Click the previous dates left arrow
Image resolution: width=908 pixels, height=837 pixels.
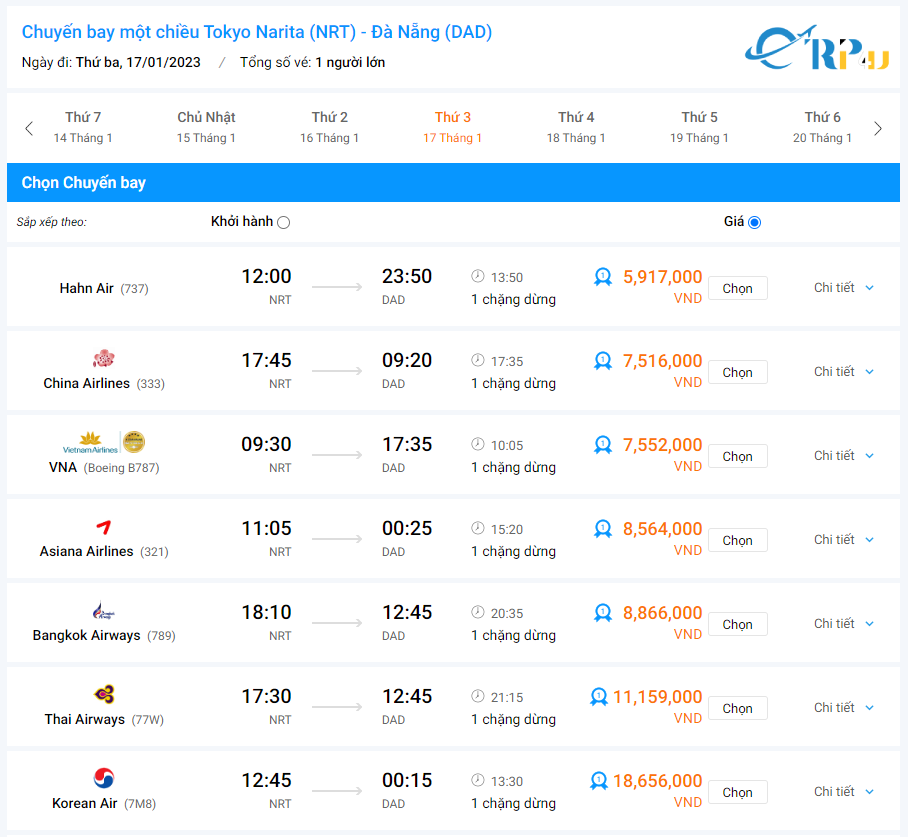29,128
